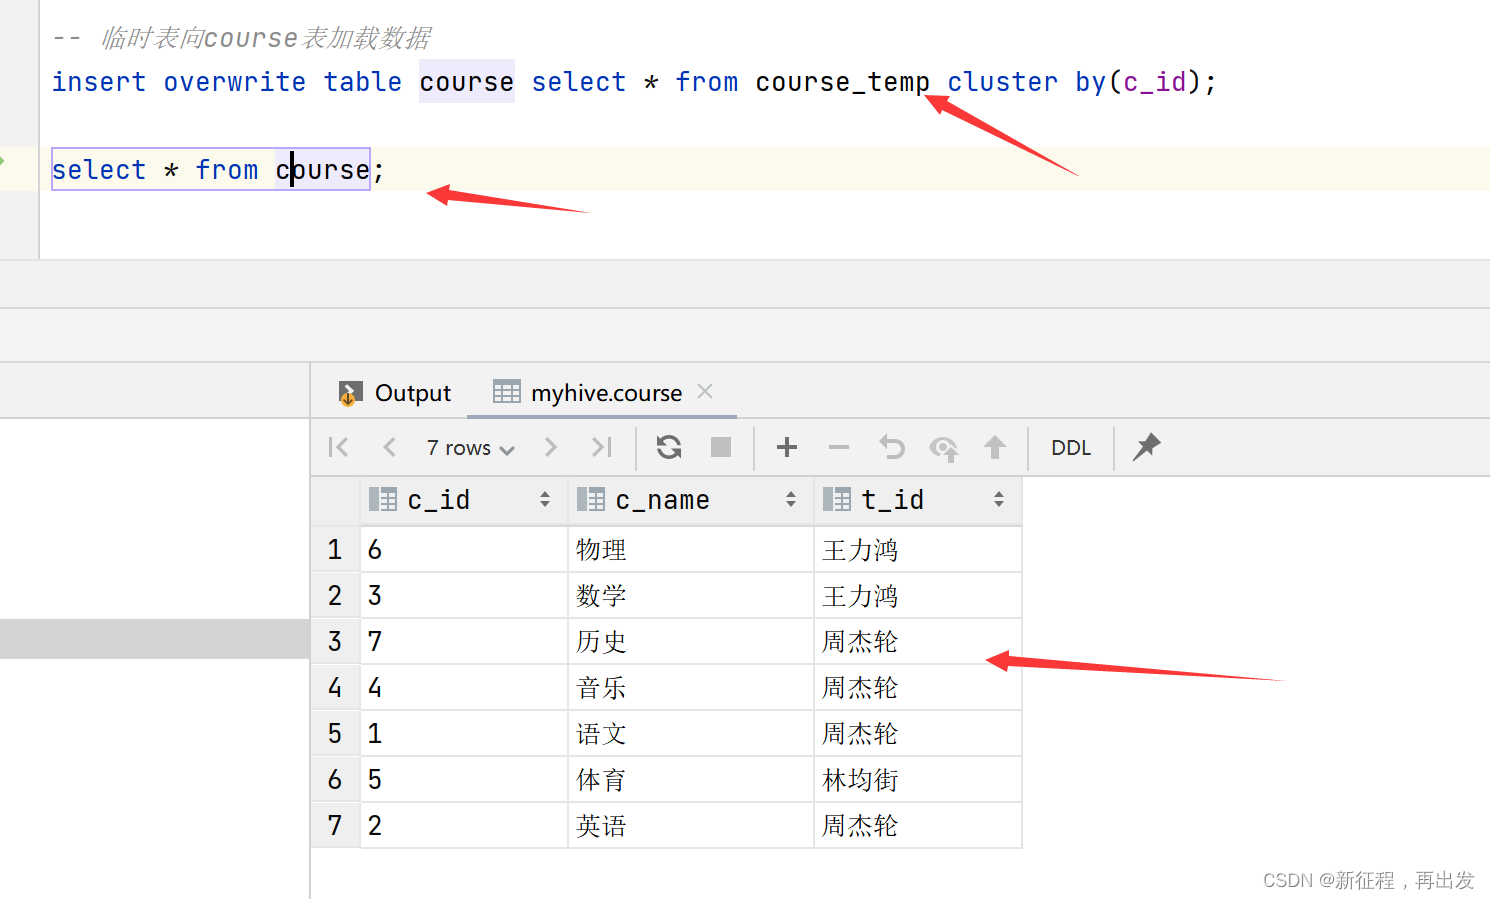Click the cell containing 林均衔
1490x899 pixels.
918,780
